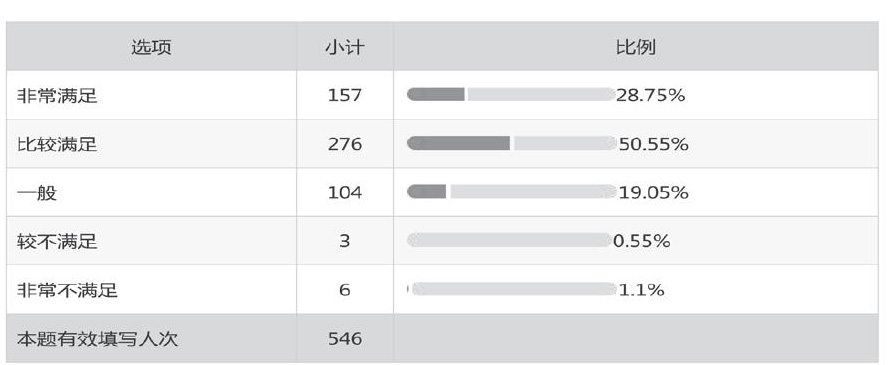Click the 50.55% progress bar
Image resolution: width=889 pixels, height=365 pixels.
(x=511, y=143)
